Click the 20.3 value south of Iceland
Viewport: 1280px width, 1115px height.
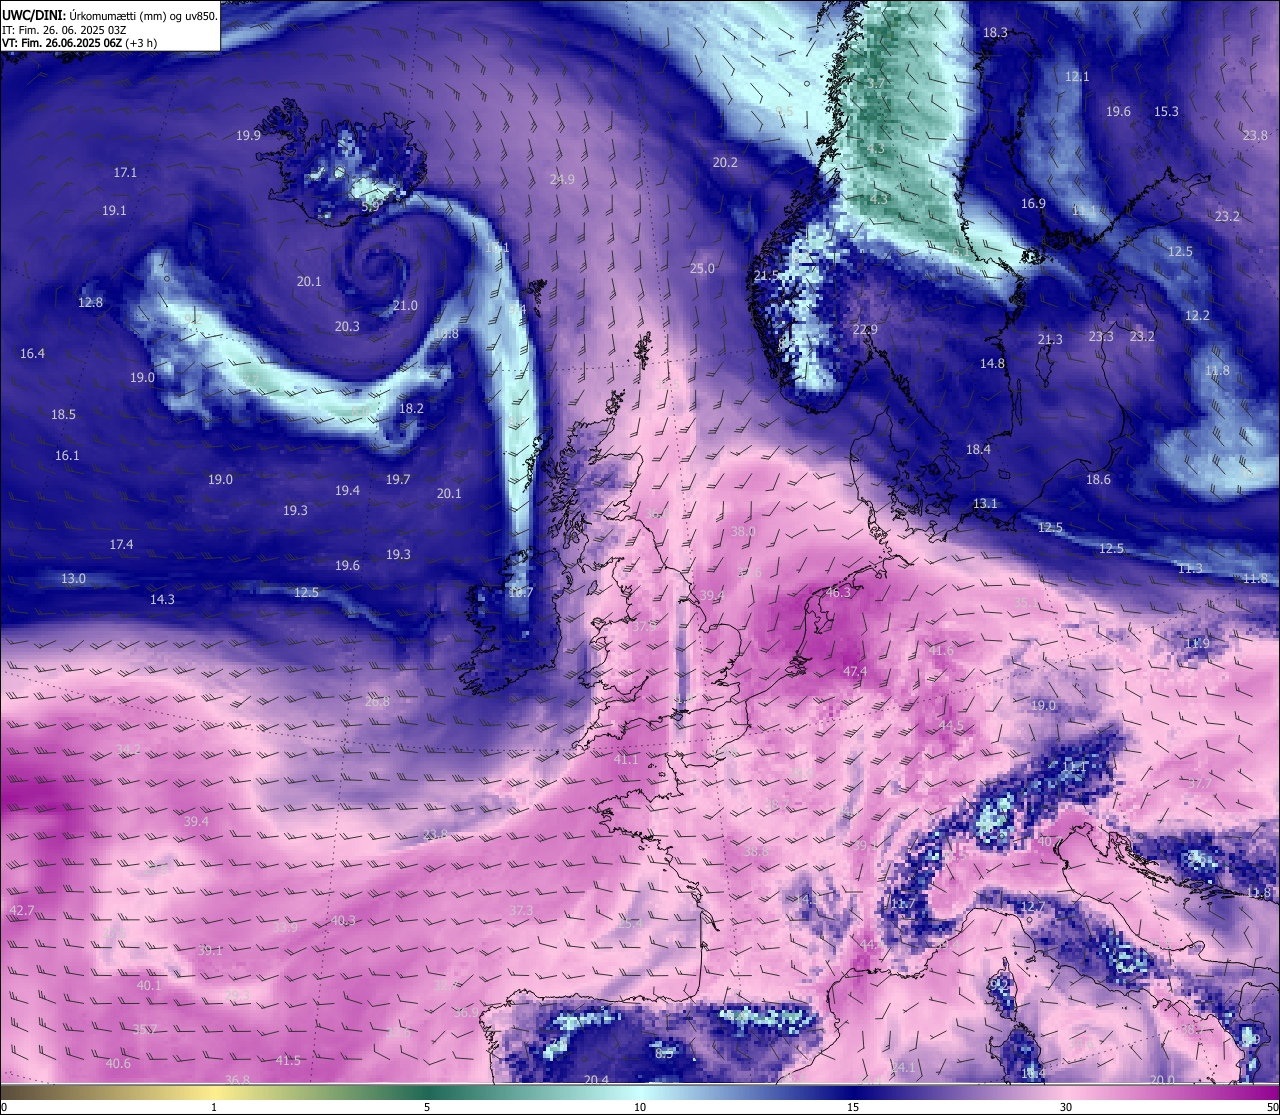[x=347, y=327]
